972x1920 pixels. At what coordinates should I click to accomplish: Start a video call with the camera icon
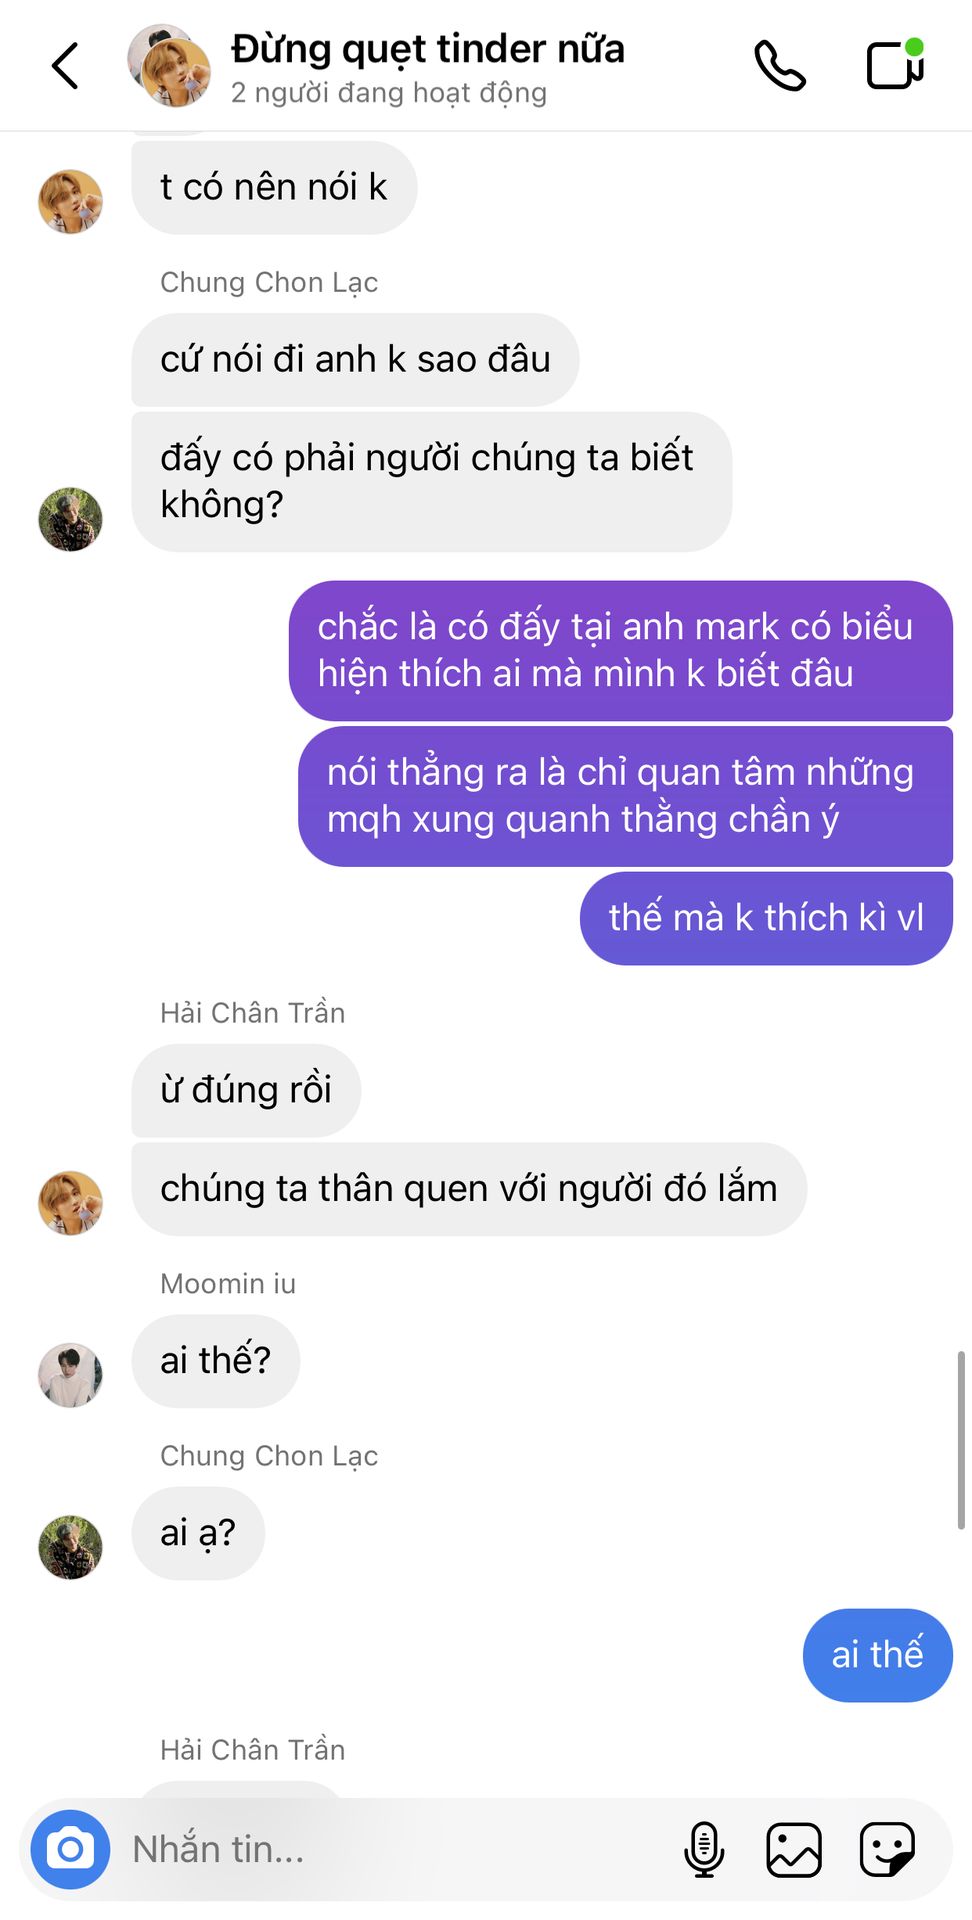(x=895, y=64)
